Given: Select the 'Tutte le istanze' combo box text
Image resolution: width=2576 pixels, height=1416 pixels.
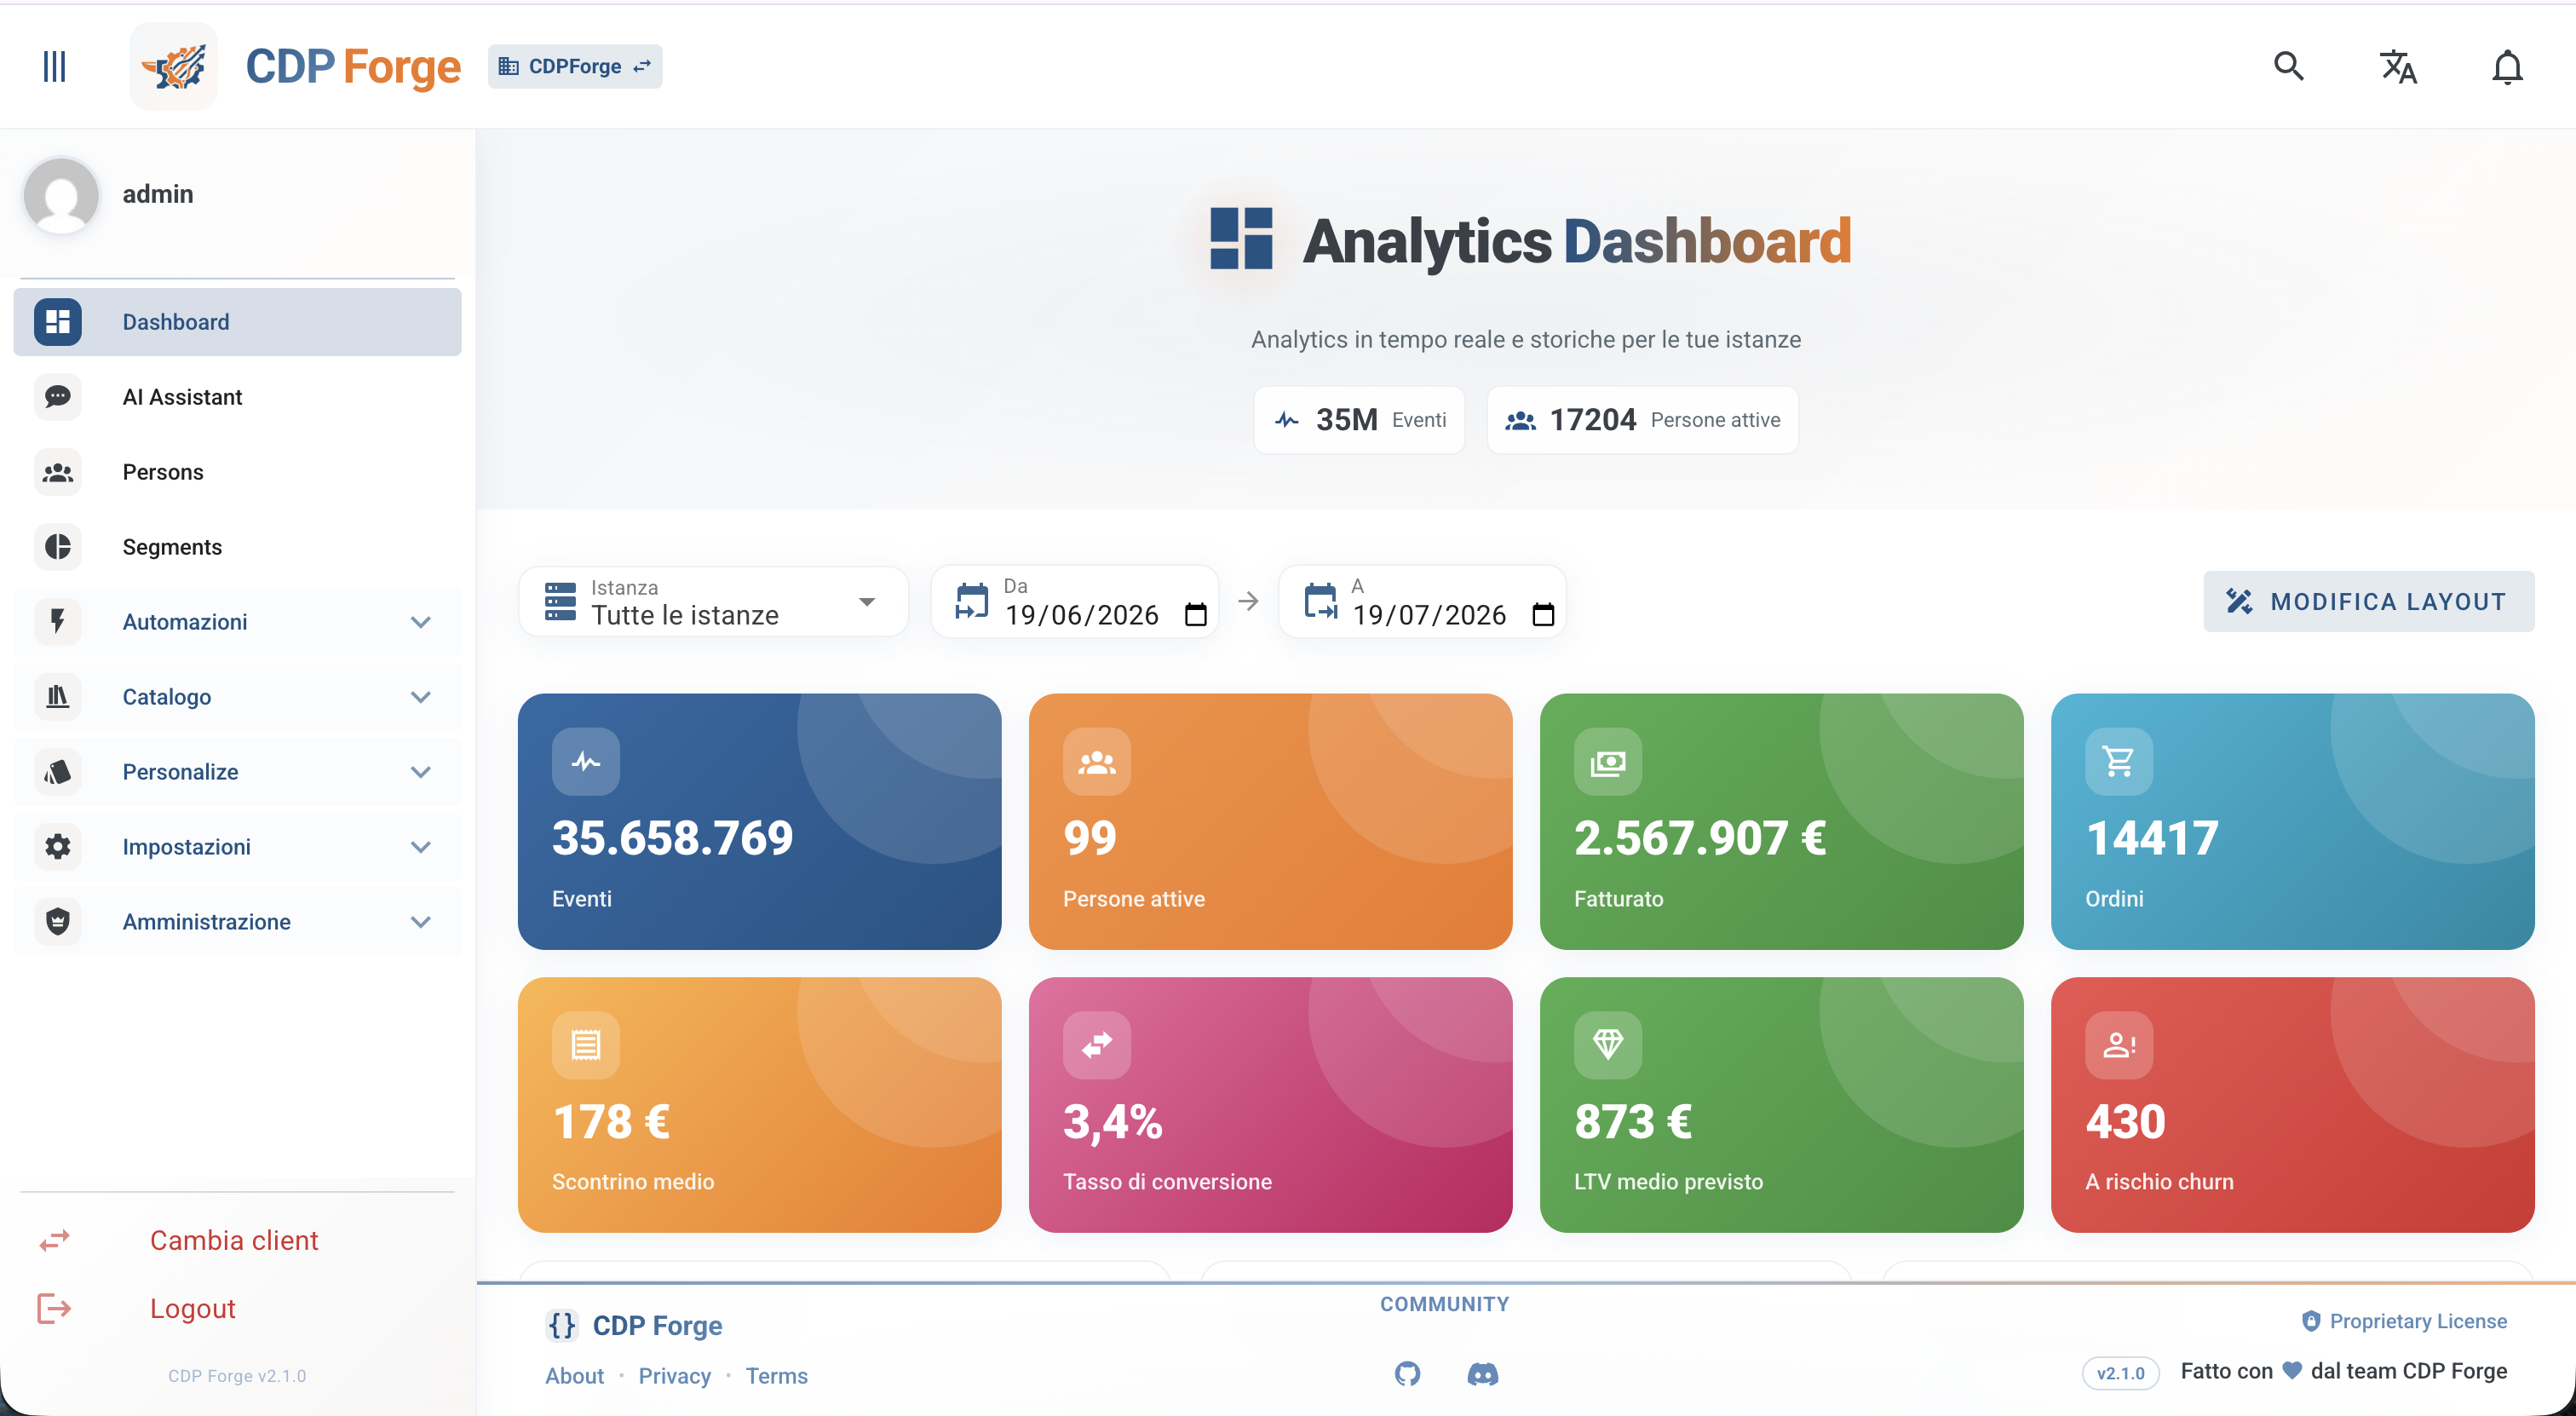Looking at the screenshot, I should [x=685, y=615].
